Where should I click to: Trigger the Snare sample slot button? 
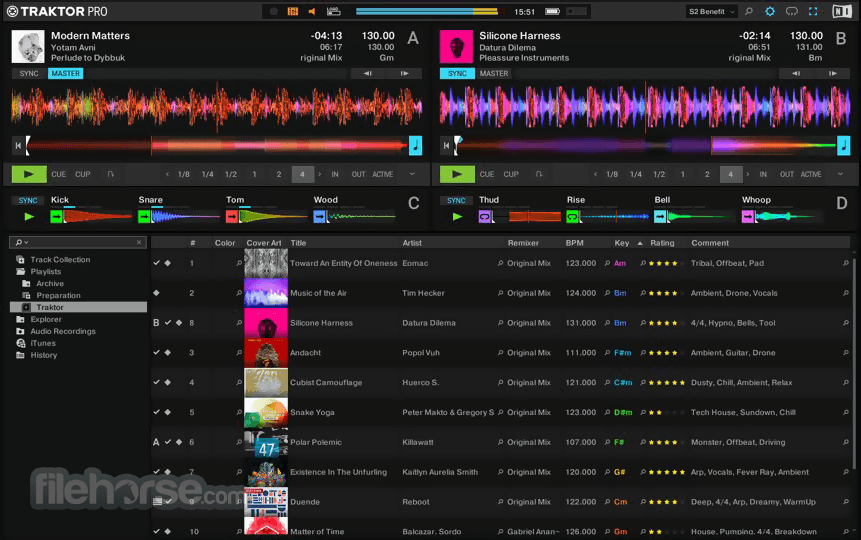click(x=144, y=216)
